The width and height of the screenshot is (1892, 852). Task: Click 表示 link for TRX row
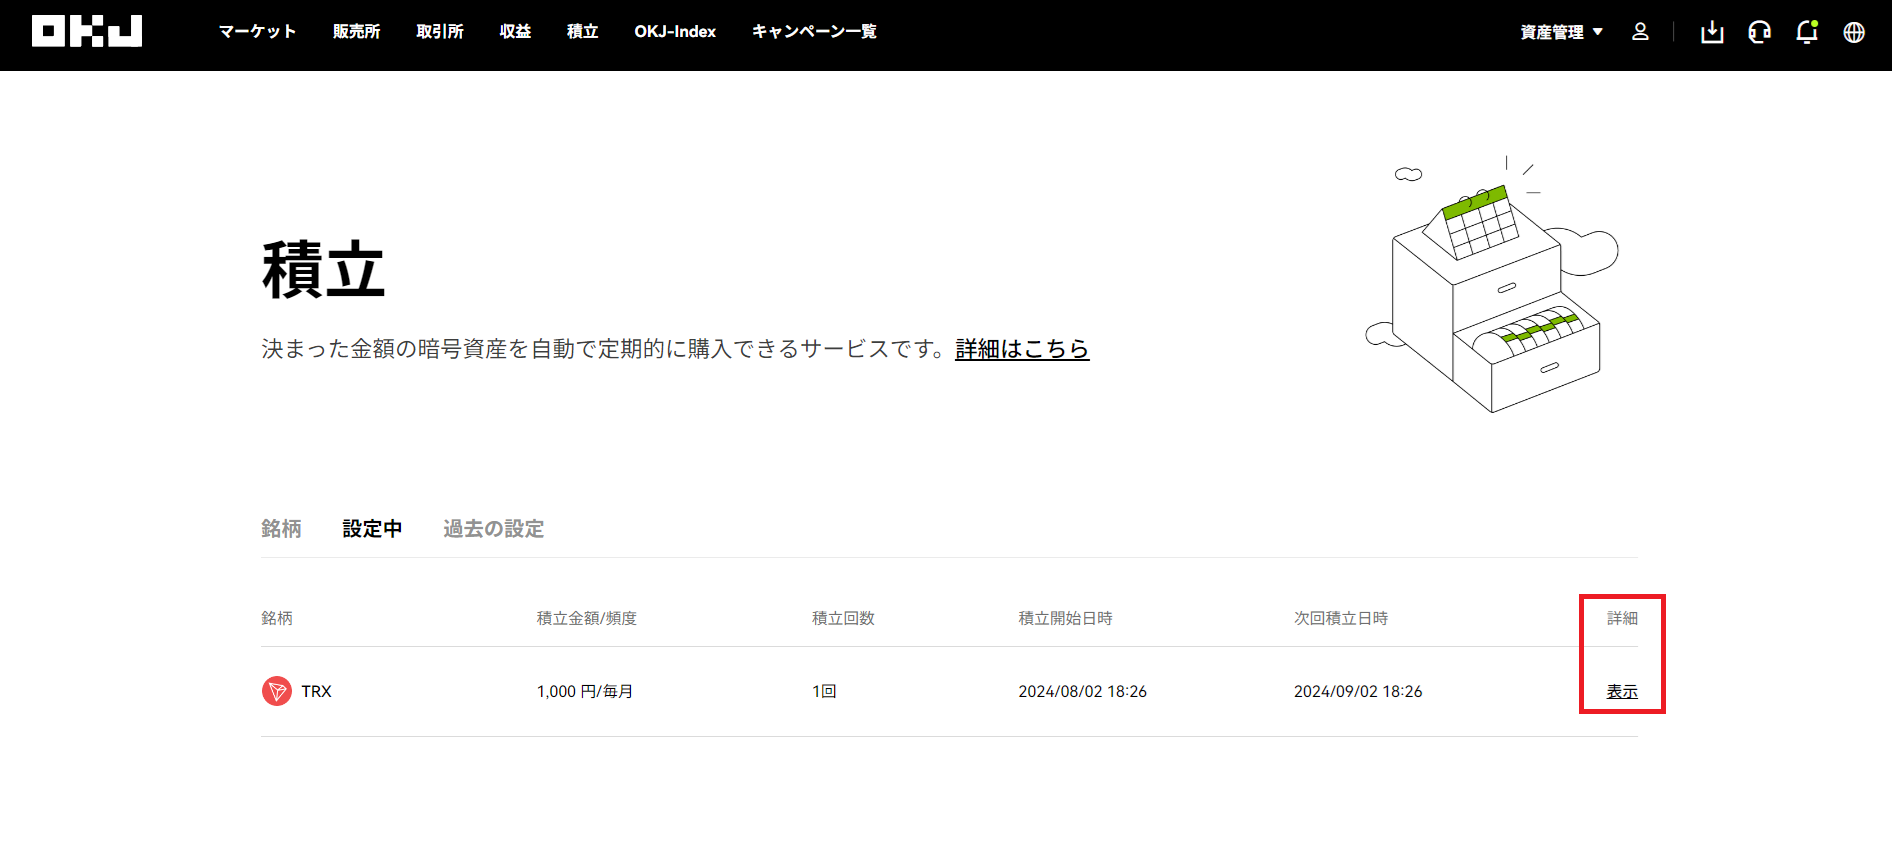tap(1622, 691)
